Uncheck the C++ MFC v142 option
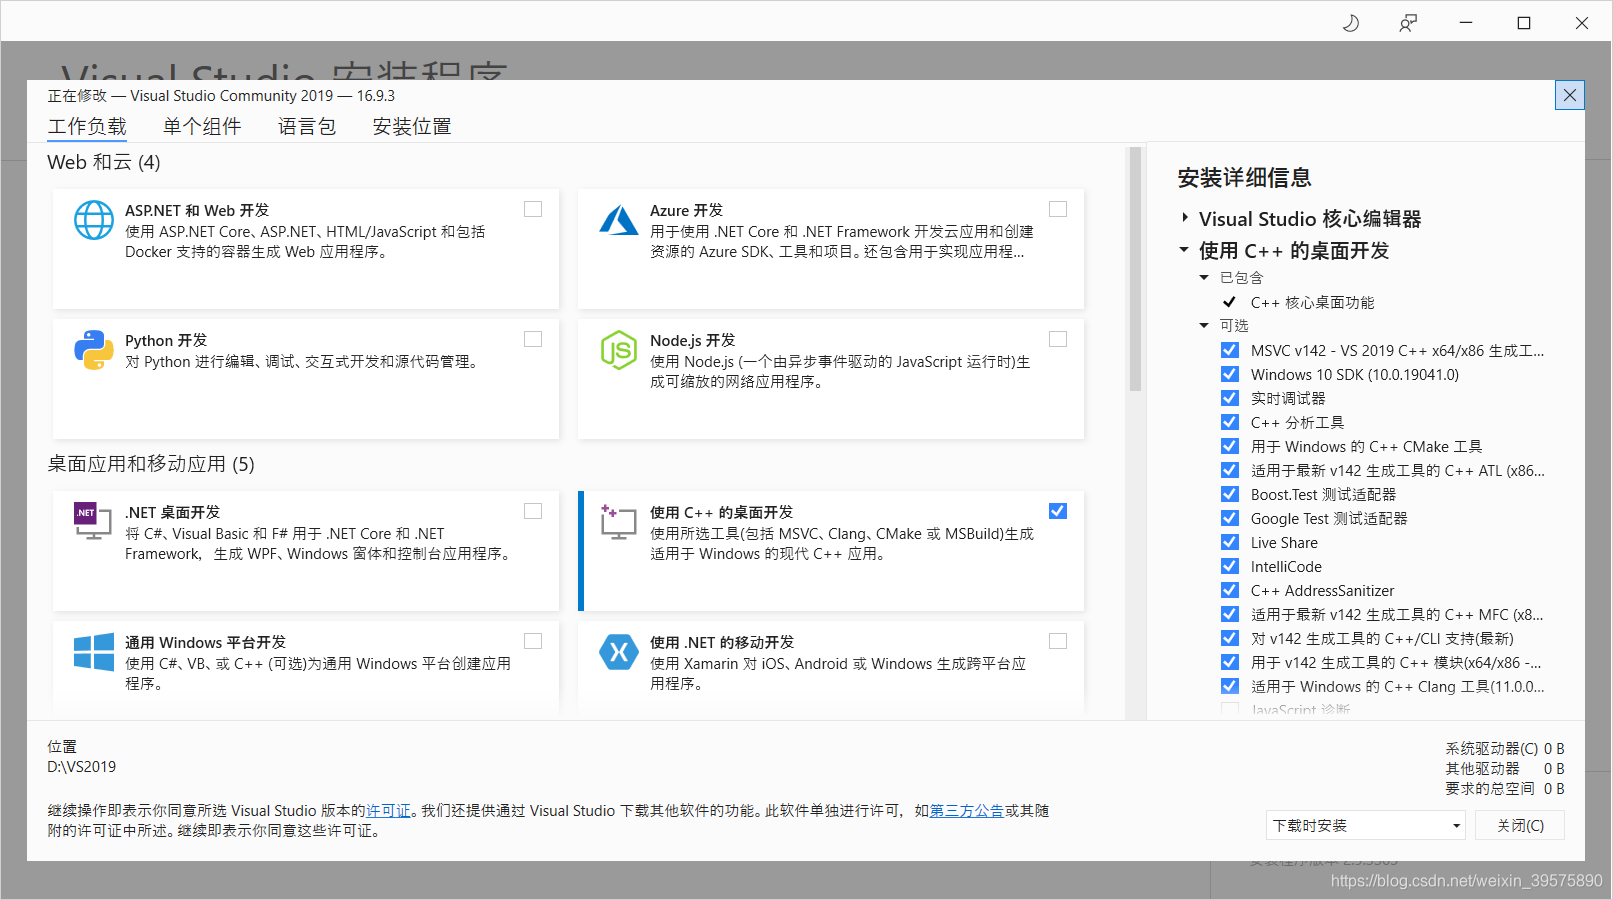This screenshot has height=900, width=1613. coord(1230,614)
